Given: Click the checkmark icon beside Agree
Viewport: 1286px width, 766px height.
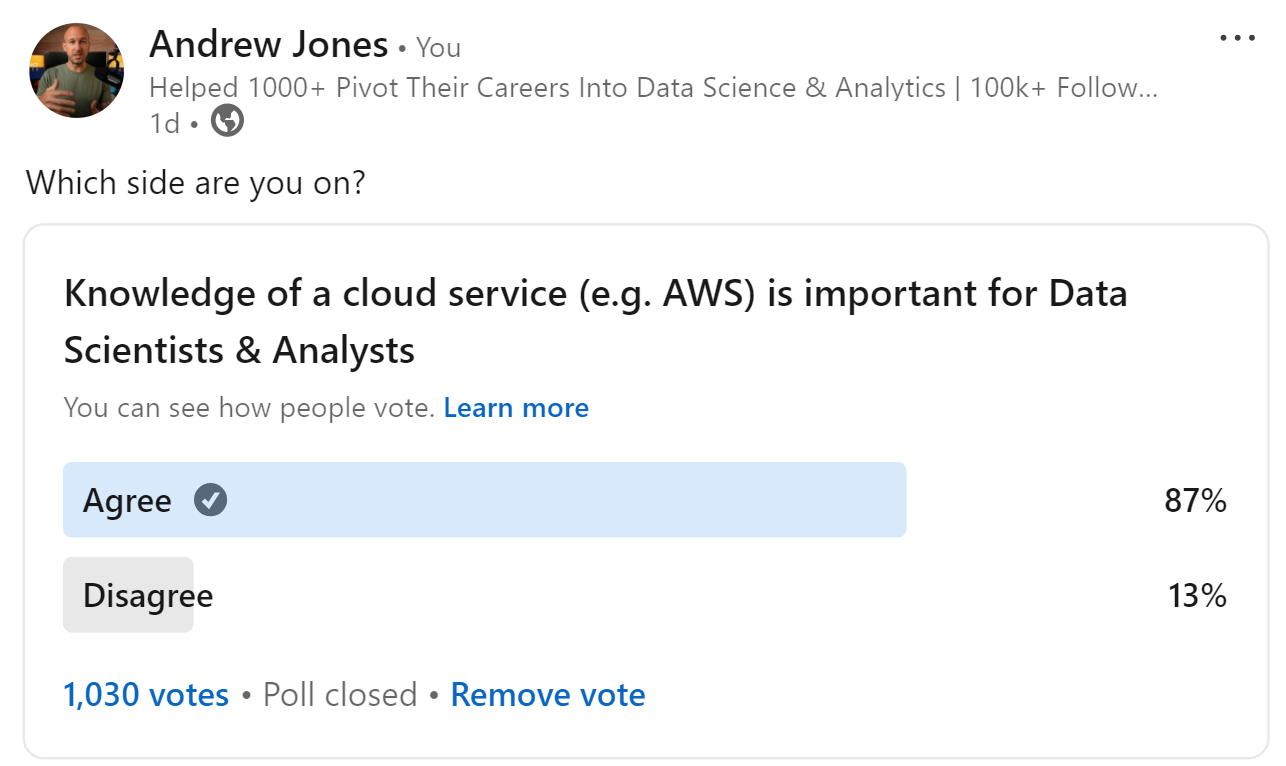Looking at the screenshot, I should tap(210, 500).
